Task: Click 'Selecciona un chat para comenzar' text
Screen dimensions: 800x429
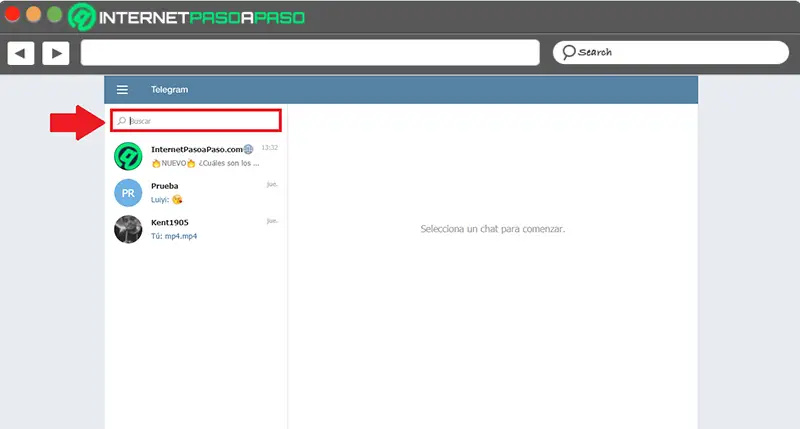Action: click(493, 229)
